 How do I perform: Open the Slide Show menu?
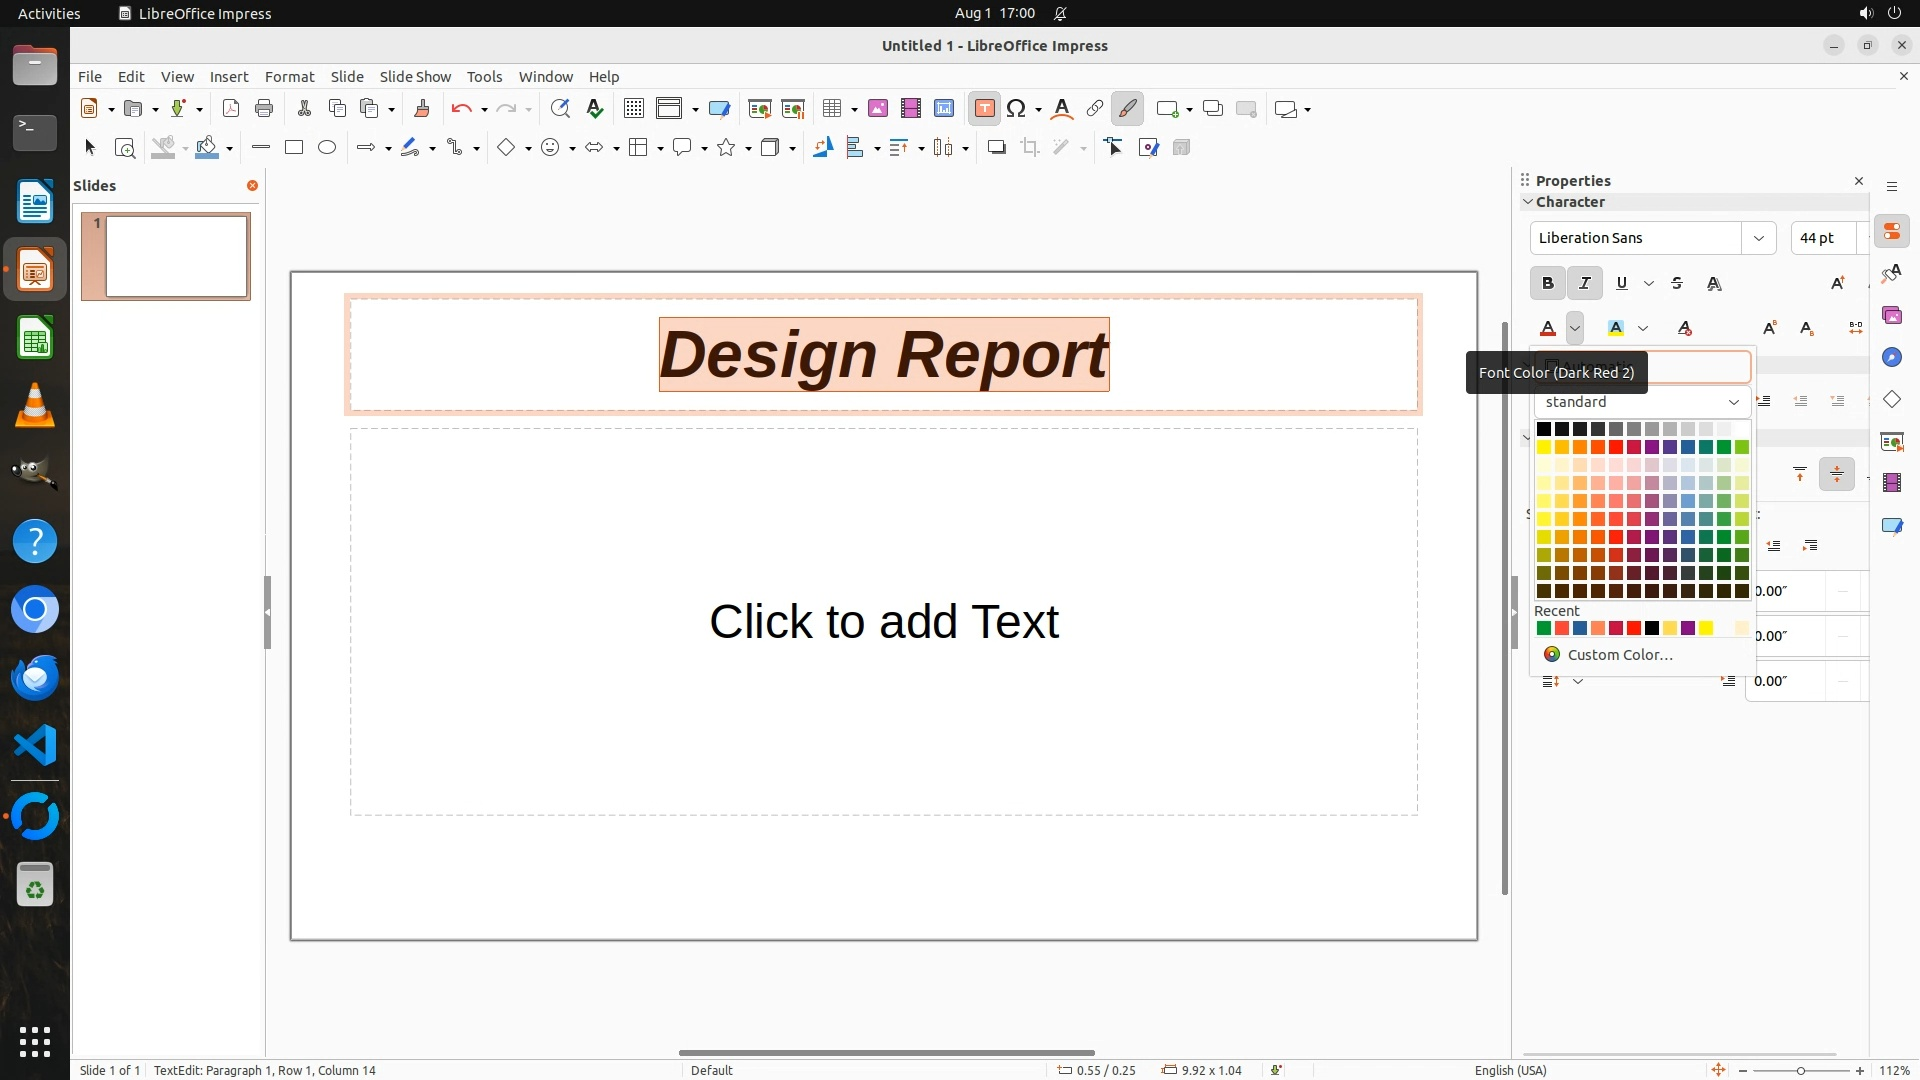[x=415, y=77]
